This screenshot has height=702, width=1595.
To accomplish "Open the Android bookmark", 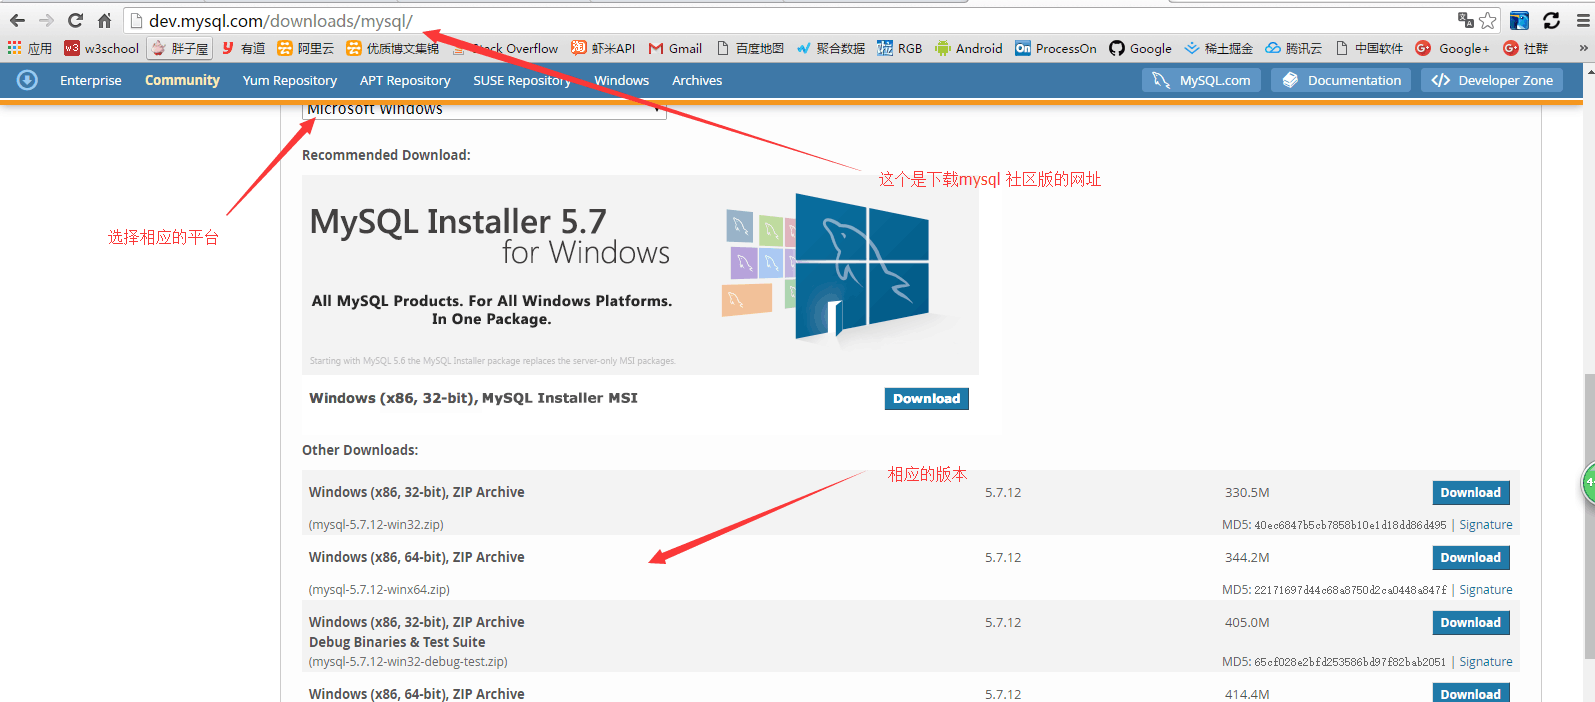I will [x=968, y=48].
